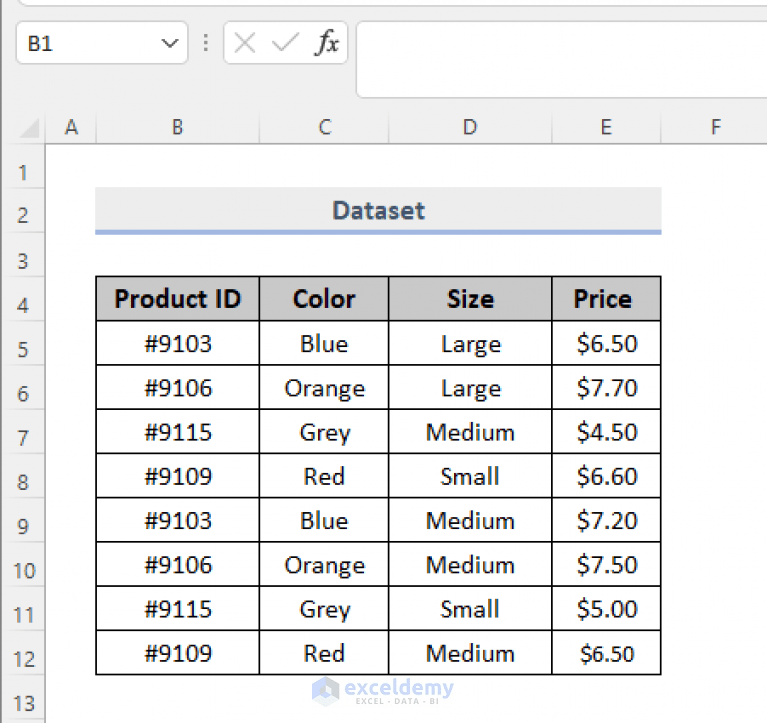Select price cell $6.50 in row 5
Image resolution: width=767 pixels, height=723 pixels.
click(x=606, y=343)
